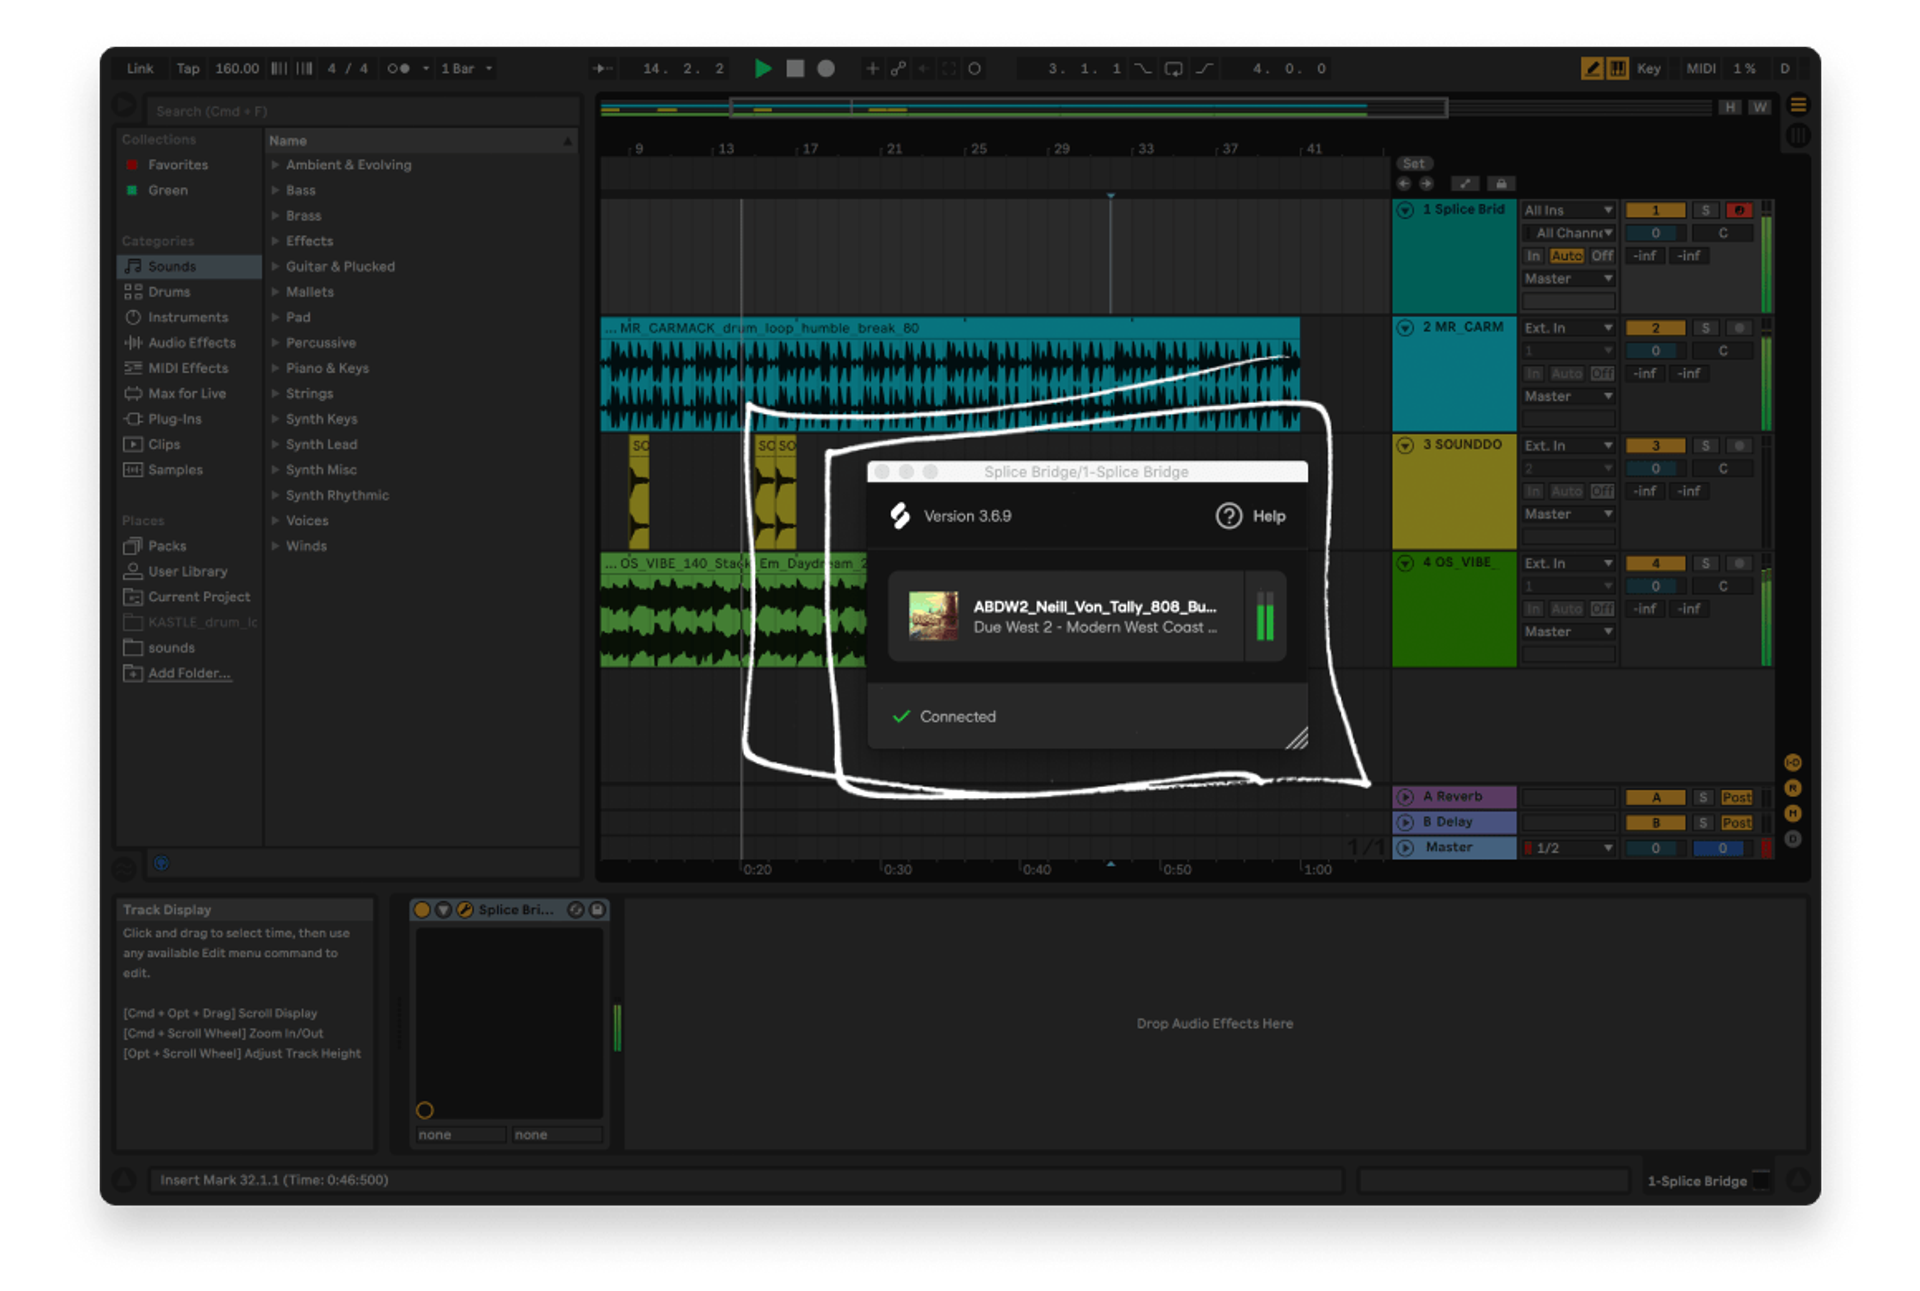Click the sample album art thumbnail in Splice Bridge
The image size is (1920, 1291).
[x=932, y=615]
